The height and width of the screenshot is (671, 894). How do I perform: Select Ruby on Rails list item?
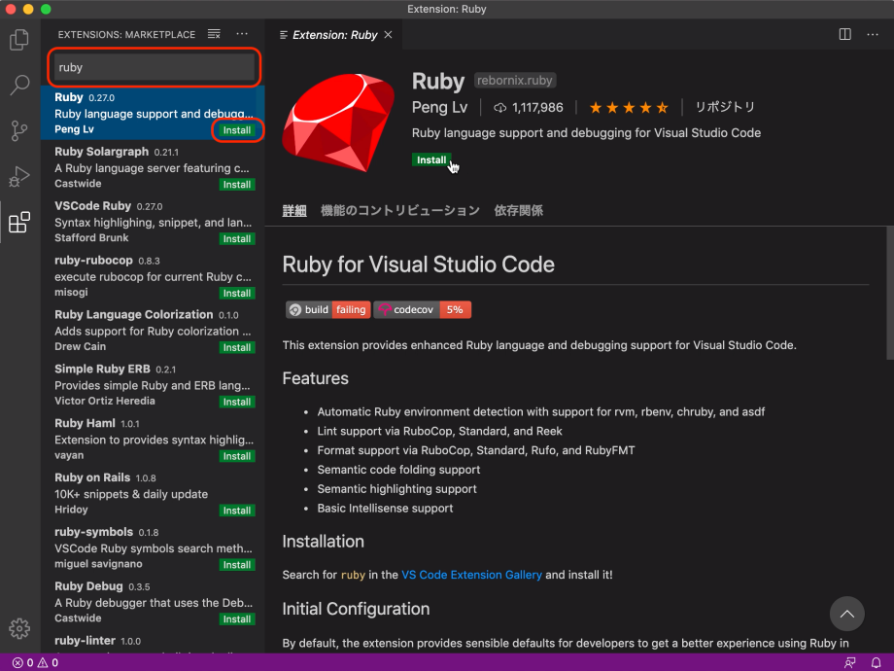(153, 494)
